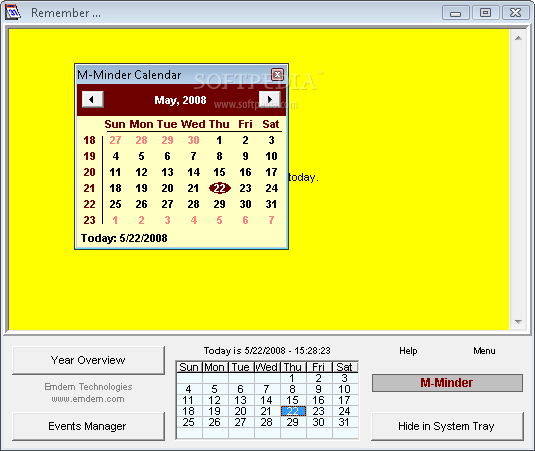Screen dimensions: 535x451
Task: Click Wed header in popup calendar
Action: click(x=193, y=124)
